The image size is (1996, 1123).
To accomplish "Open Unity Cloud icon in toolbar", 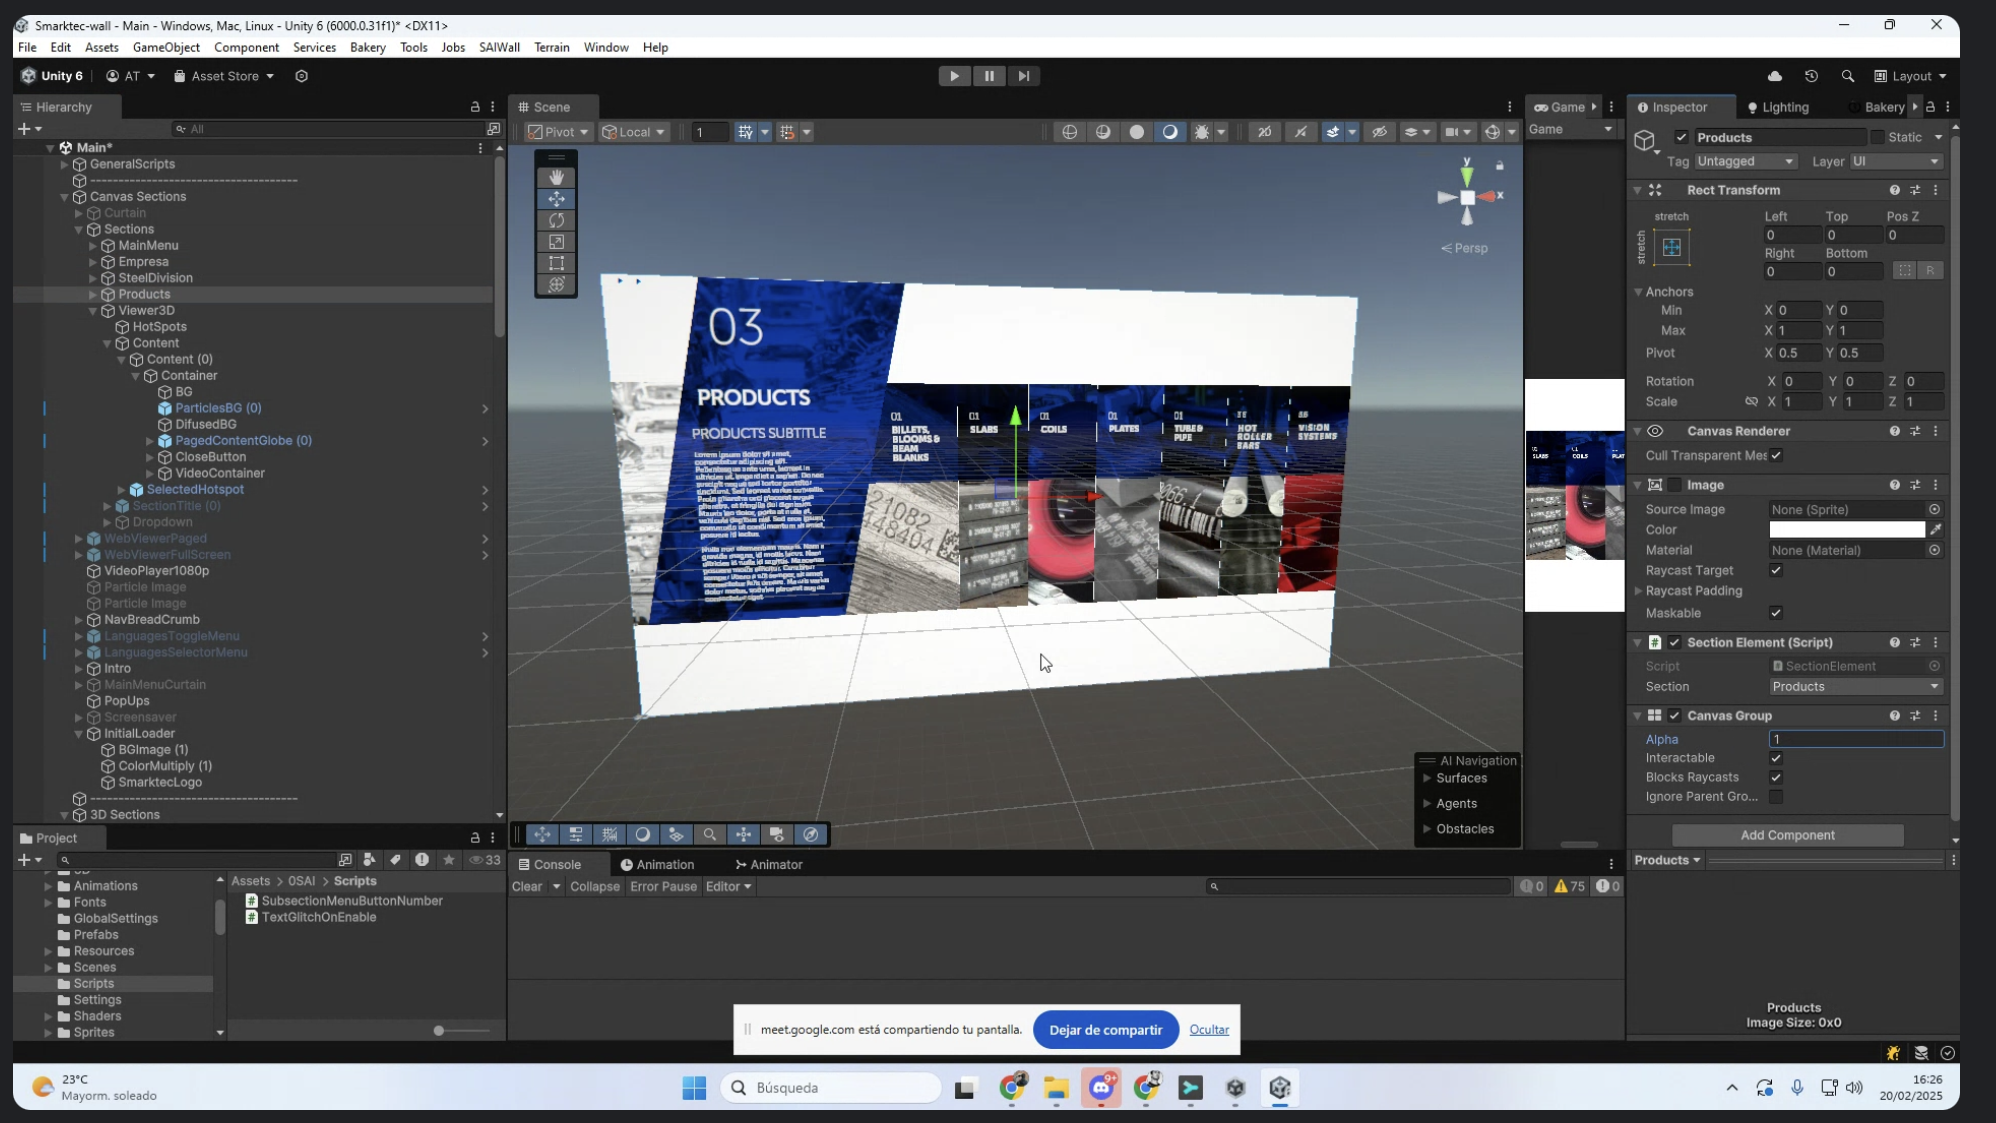I will [x=1775, y=76].
